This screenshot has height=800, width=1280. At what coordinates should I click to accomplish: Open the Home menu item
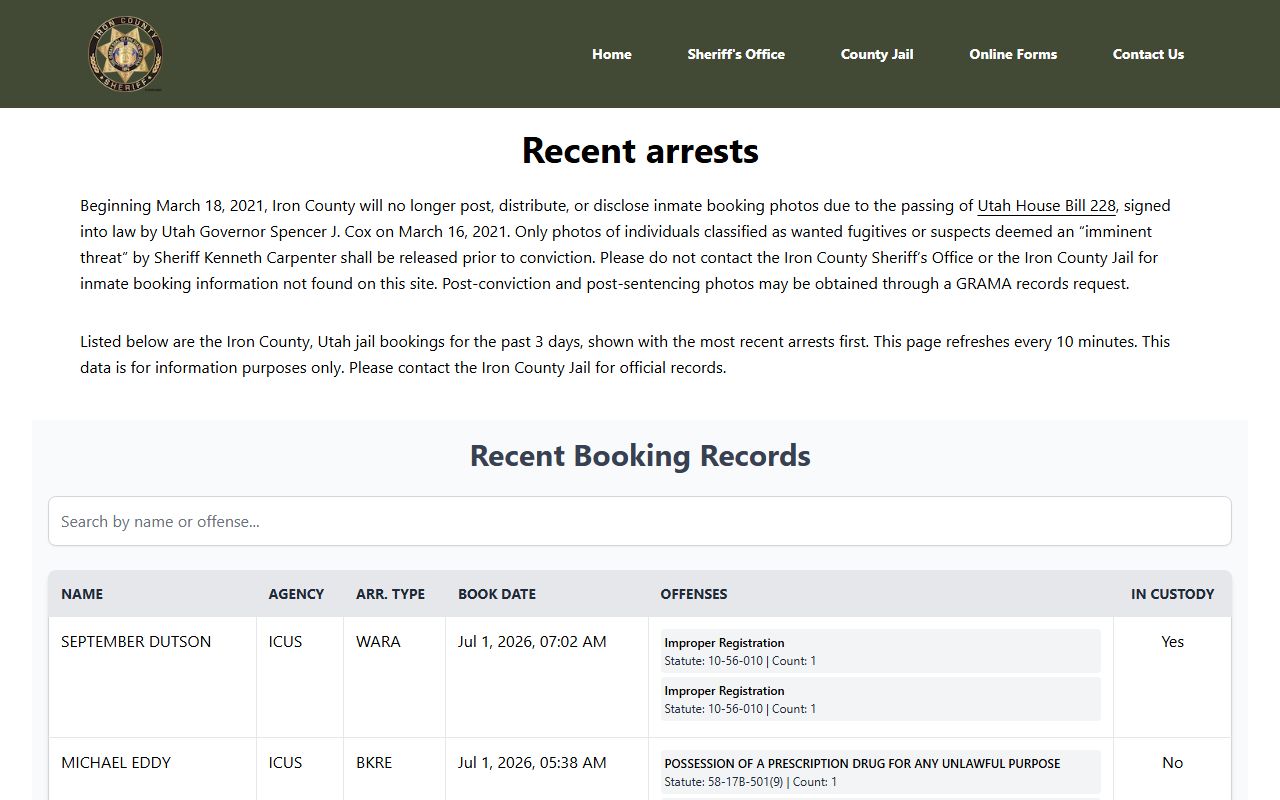(611, 54)
